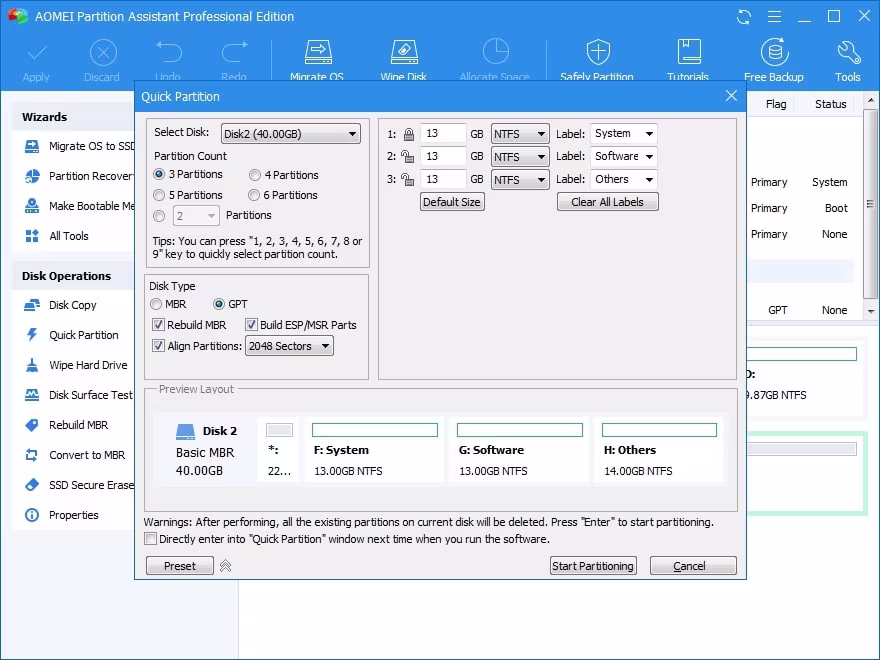
Task: Open the Tutorials book icon
Action: click(x=689, y=52)
